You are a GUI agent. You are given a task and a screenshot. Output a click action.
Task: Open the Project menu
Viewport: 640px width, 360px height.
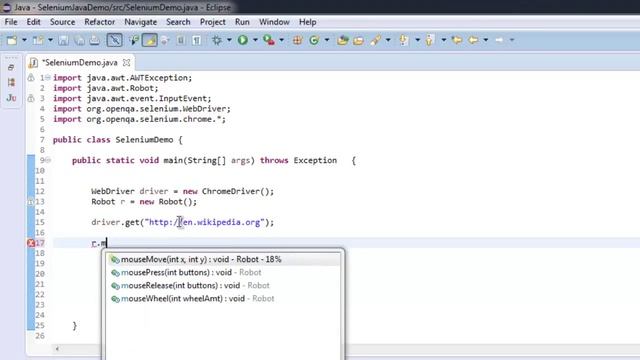(x=213, y=22)
